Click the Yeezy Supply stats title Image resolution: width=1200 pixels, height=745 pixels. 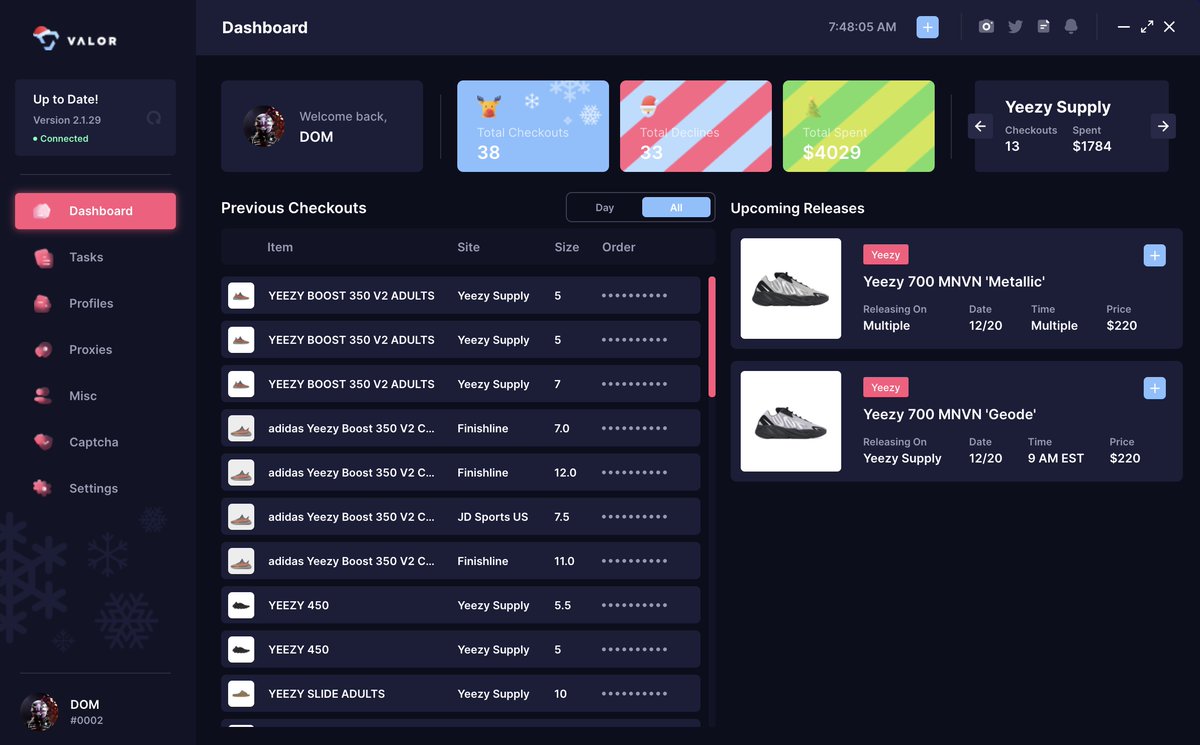[1058, 107]
